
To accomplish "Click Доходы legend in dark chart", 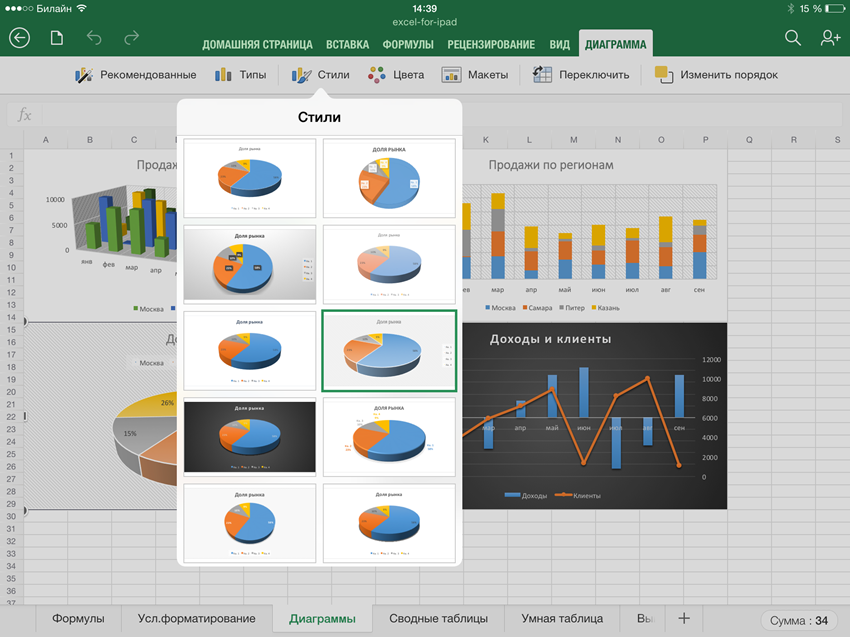I will [525, 496].
